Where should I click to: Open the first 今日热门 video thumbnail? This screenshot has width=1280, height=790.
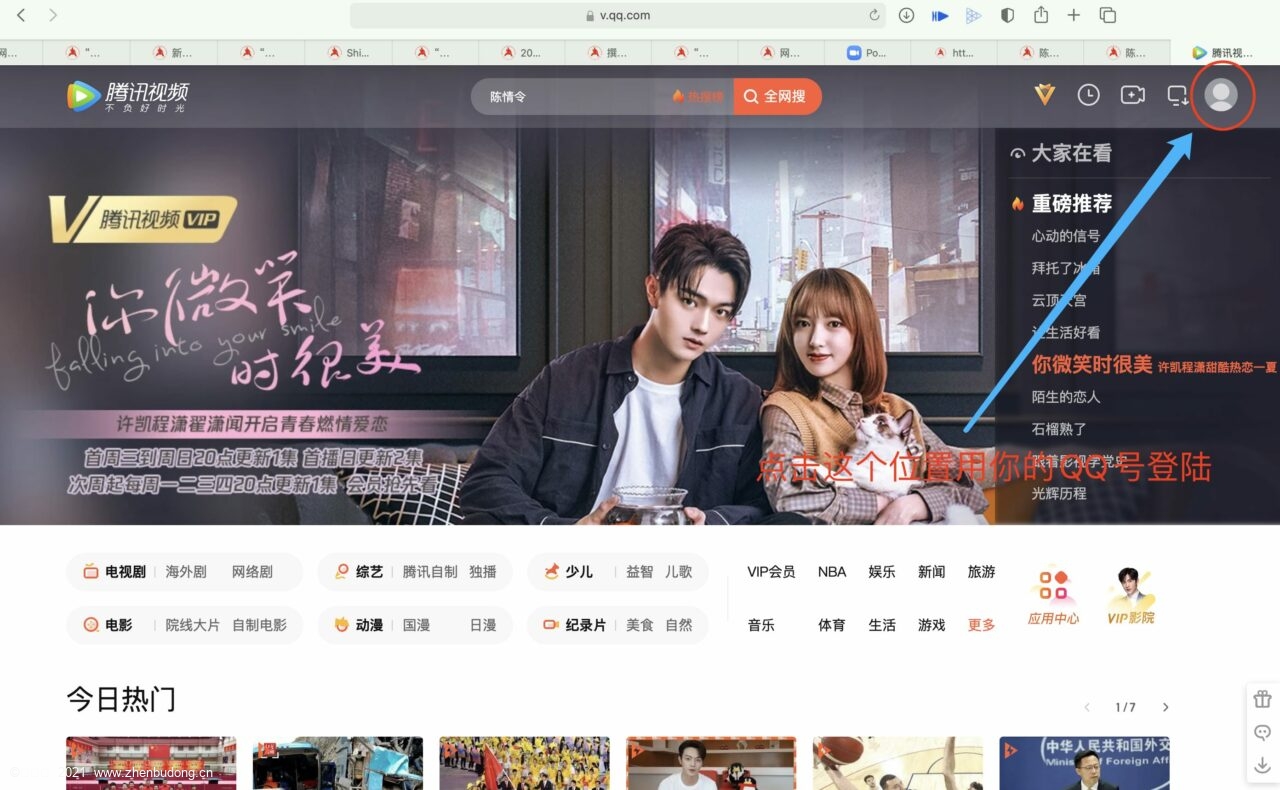[151, 763]
